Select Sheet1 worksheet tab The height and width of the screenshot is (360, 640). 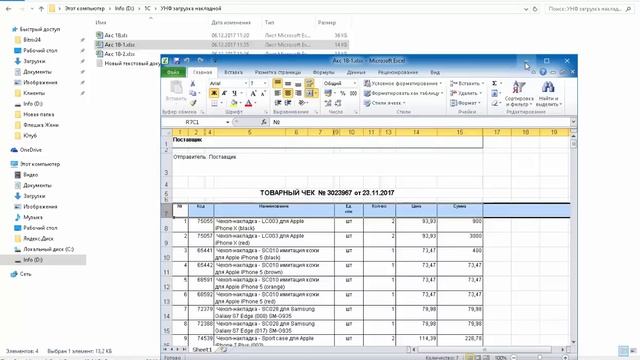pyautogui.click(x=202, y=350)
